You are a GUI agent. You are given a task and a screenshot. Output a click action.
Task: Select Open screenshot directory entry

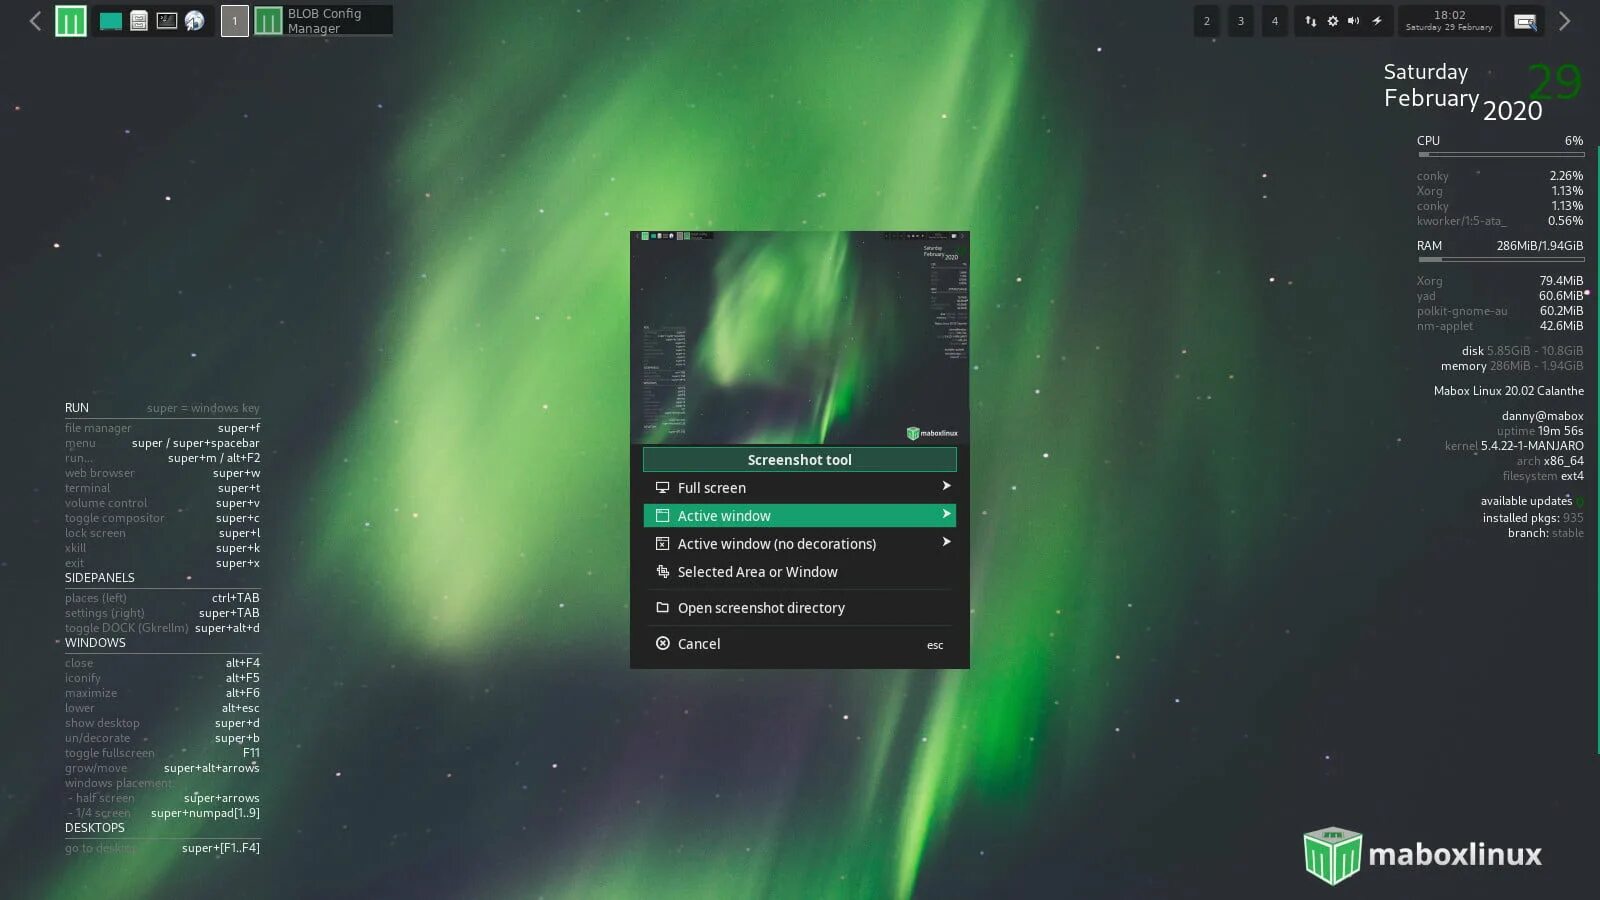pyautogui.click(x=800, y=608)
